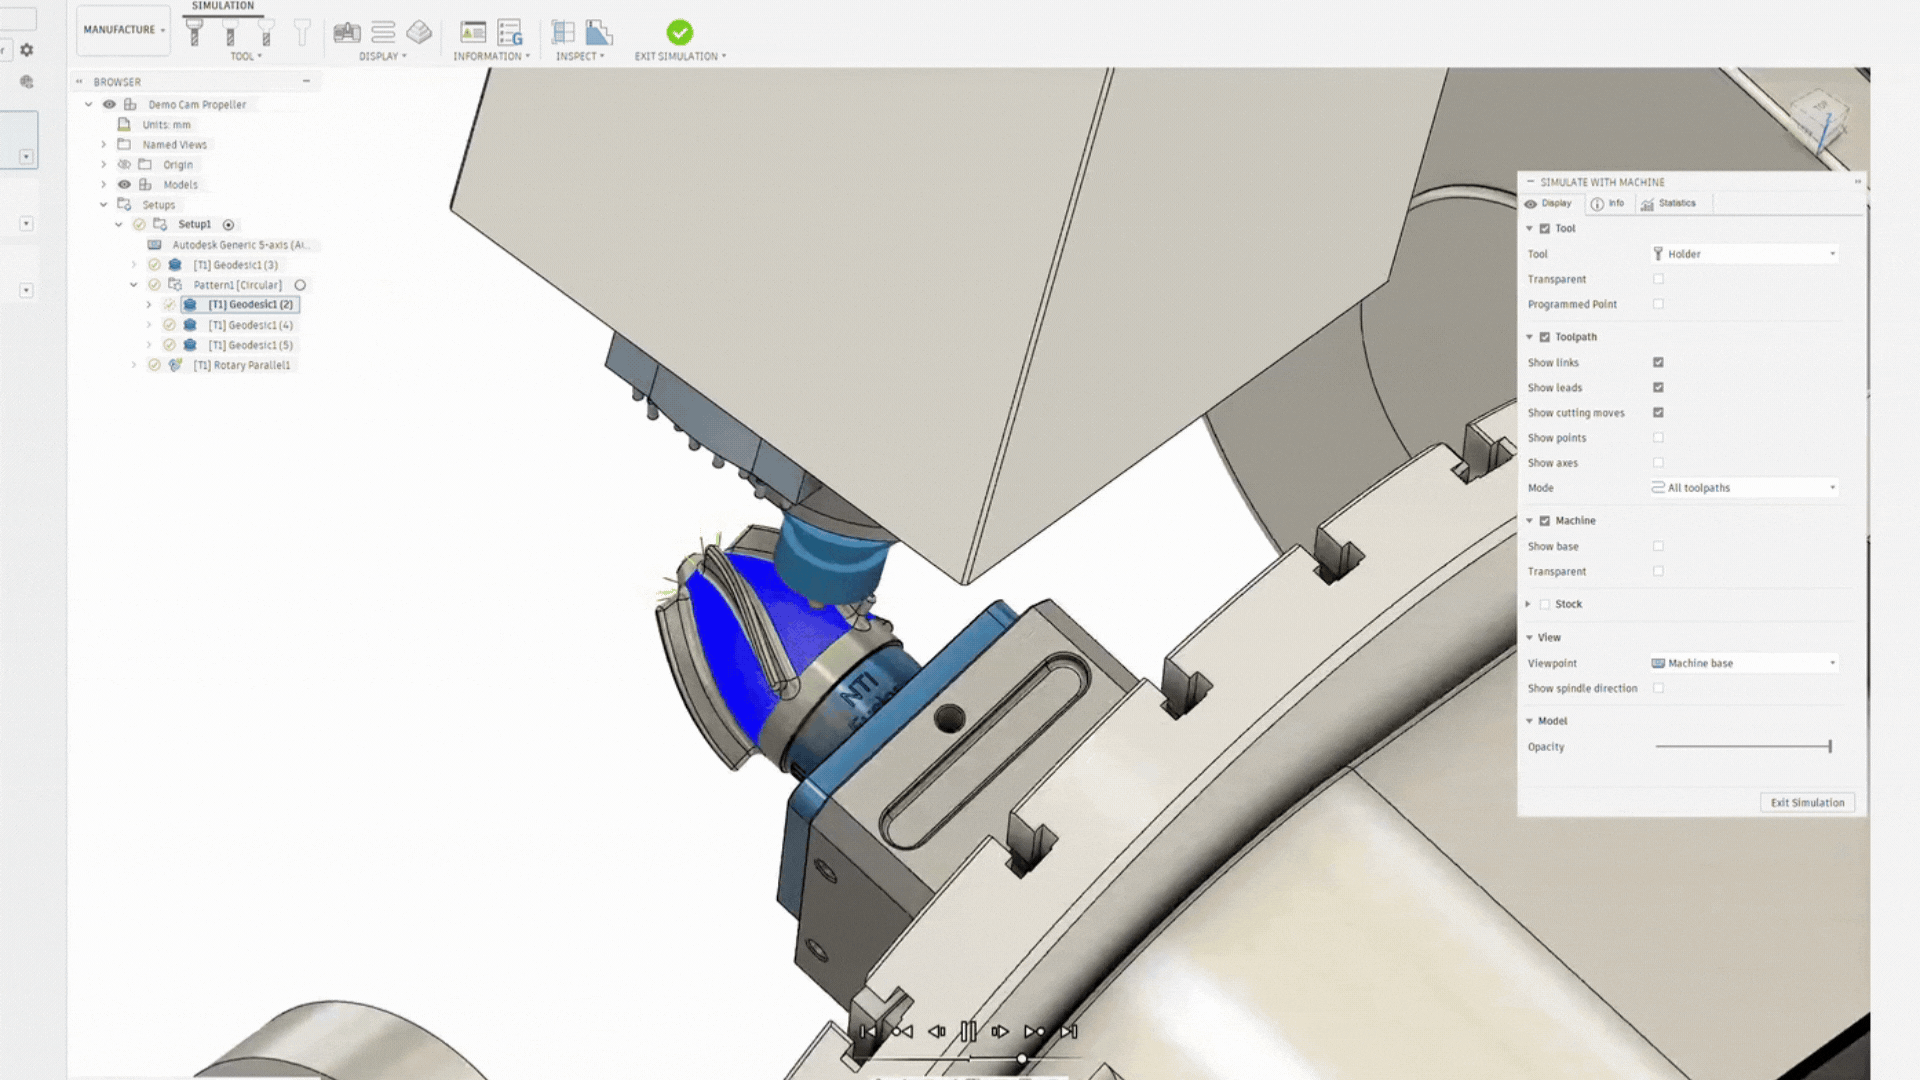
Task: Click the toolpath lines display icon
Action: point(383,33)
